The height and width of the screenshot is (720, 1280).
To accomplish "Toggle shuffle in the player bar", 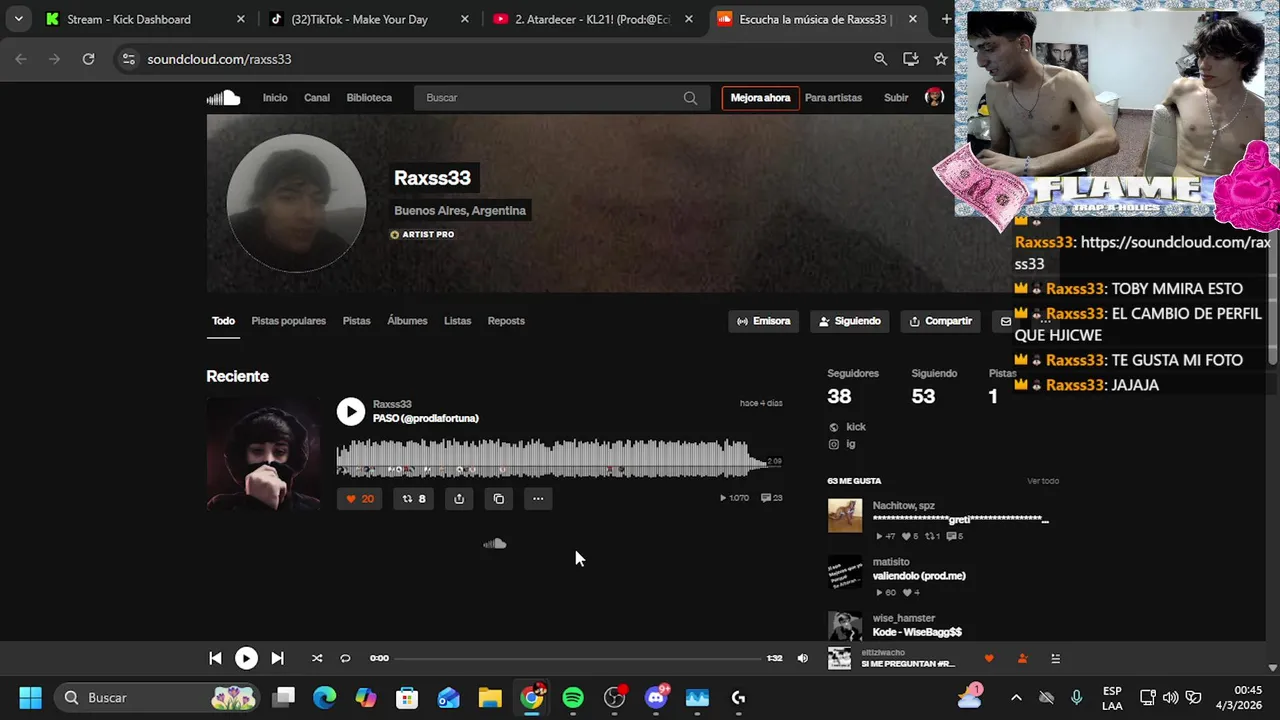I will [317, 658].
